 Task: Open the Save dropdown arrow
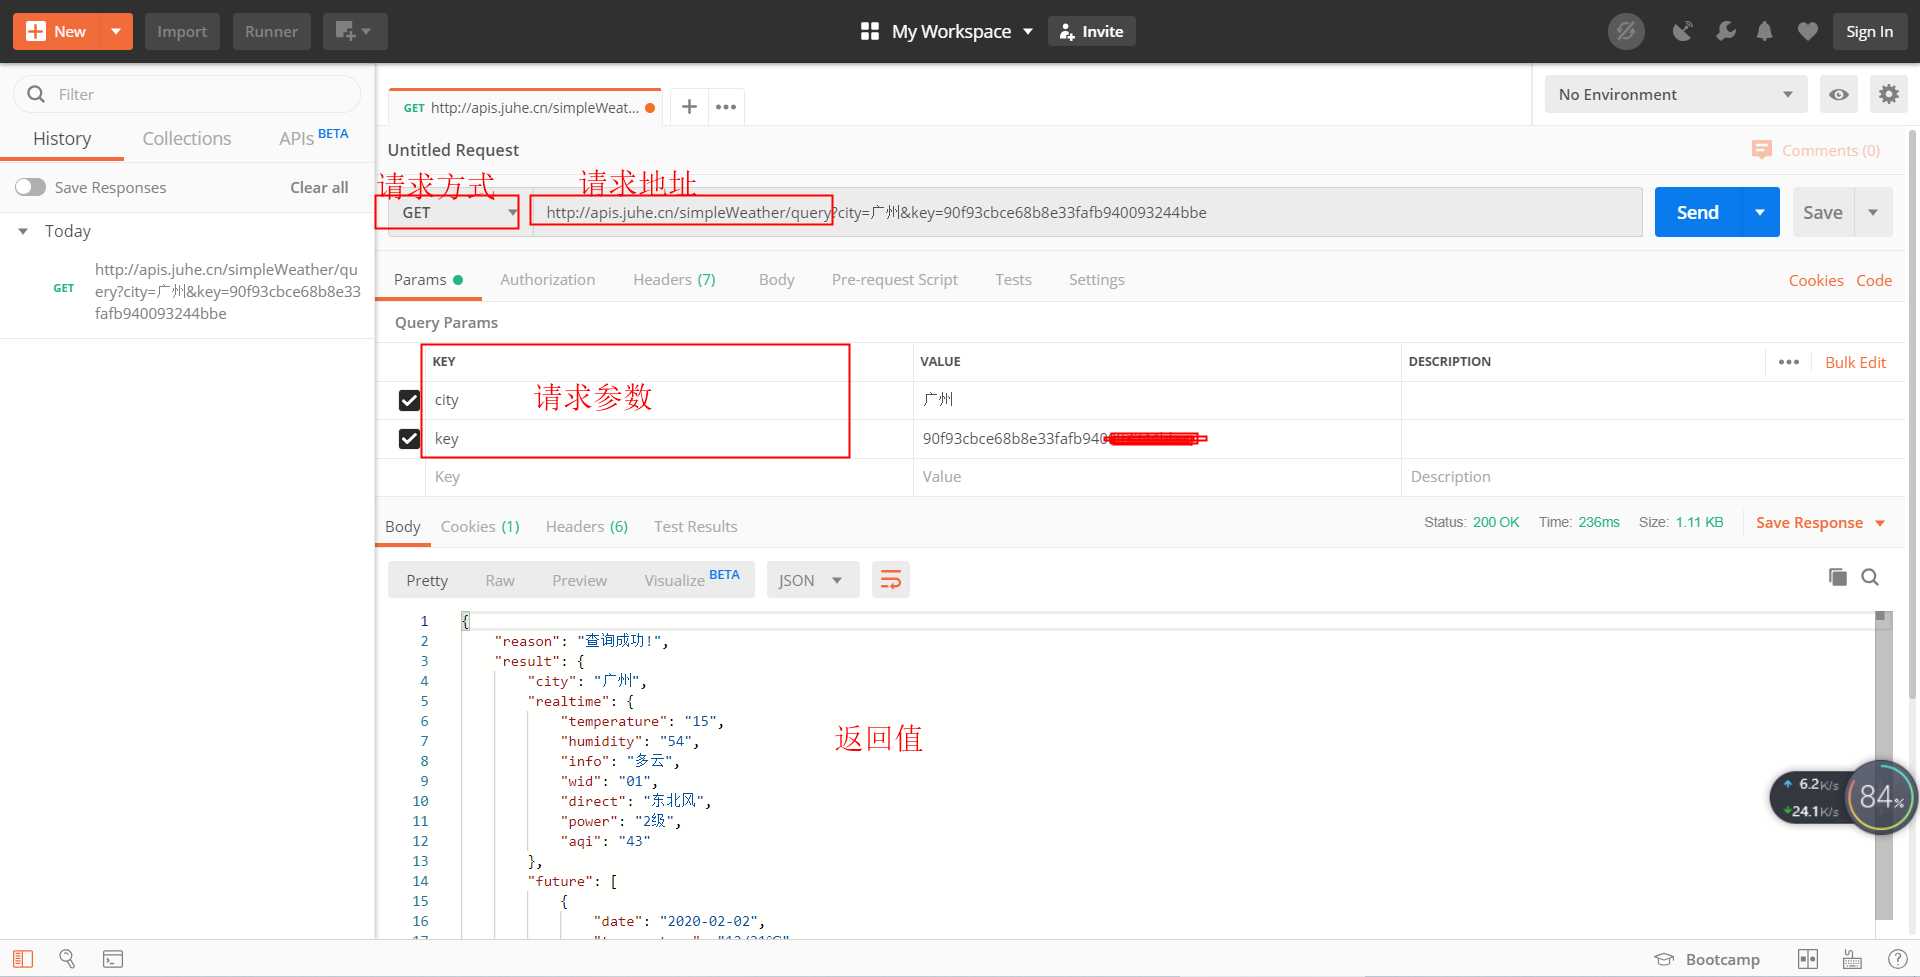[1873, 212]
